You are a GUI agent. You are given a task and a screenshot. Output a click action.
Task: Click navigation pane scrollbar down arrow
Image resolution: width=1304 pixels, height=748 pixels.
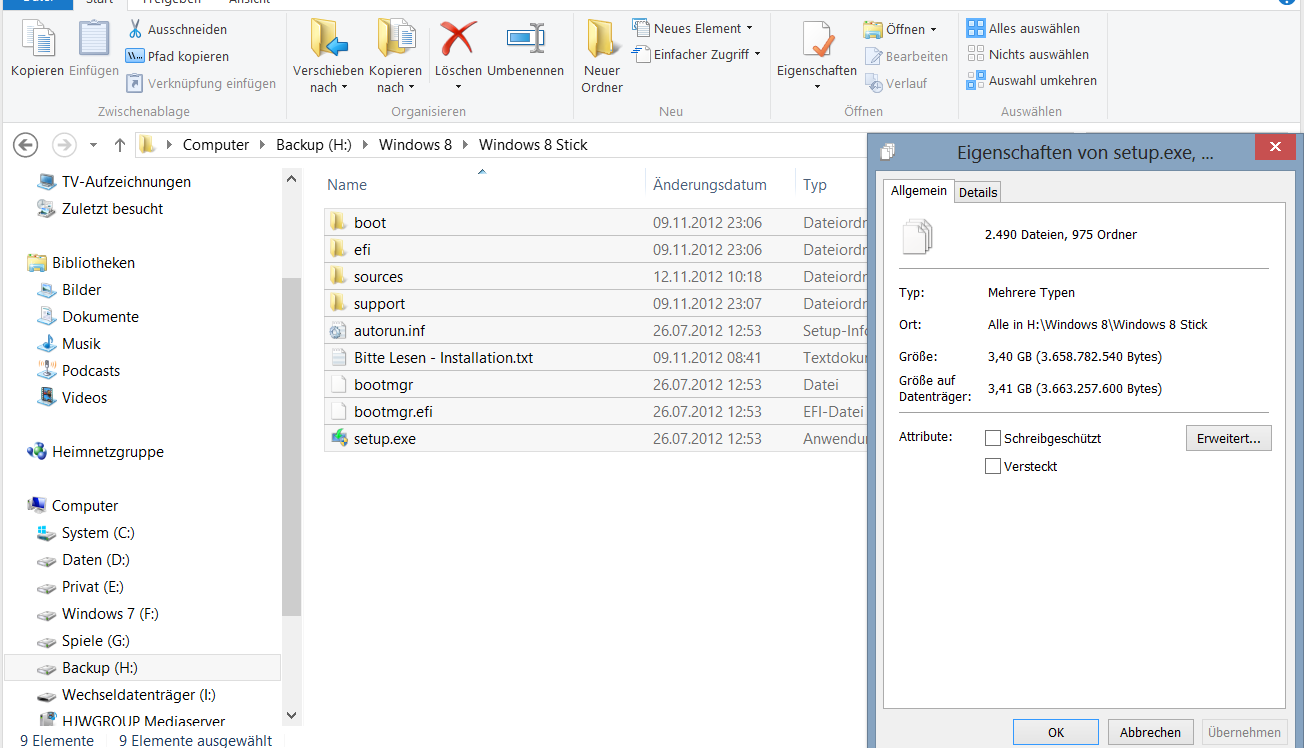[x=292, y=715]
